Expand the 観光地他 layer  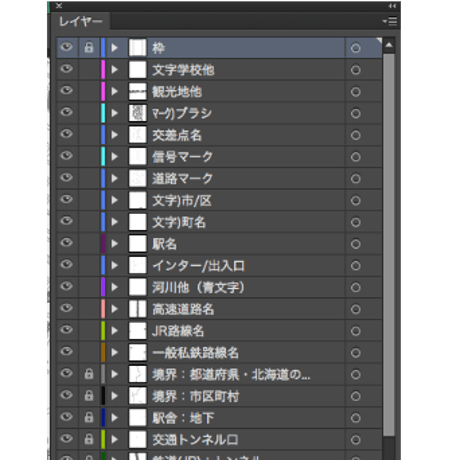point(114,91)
